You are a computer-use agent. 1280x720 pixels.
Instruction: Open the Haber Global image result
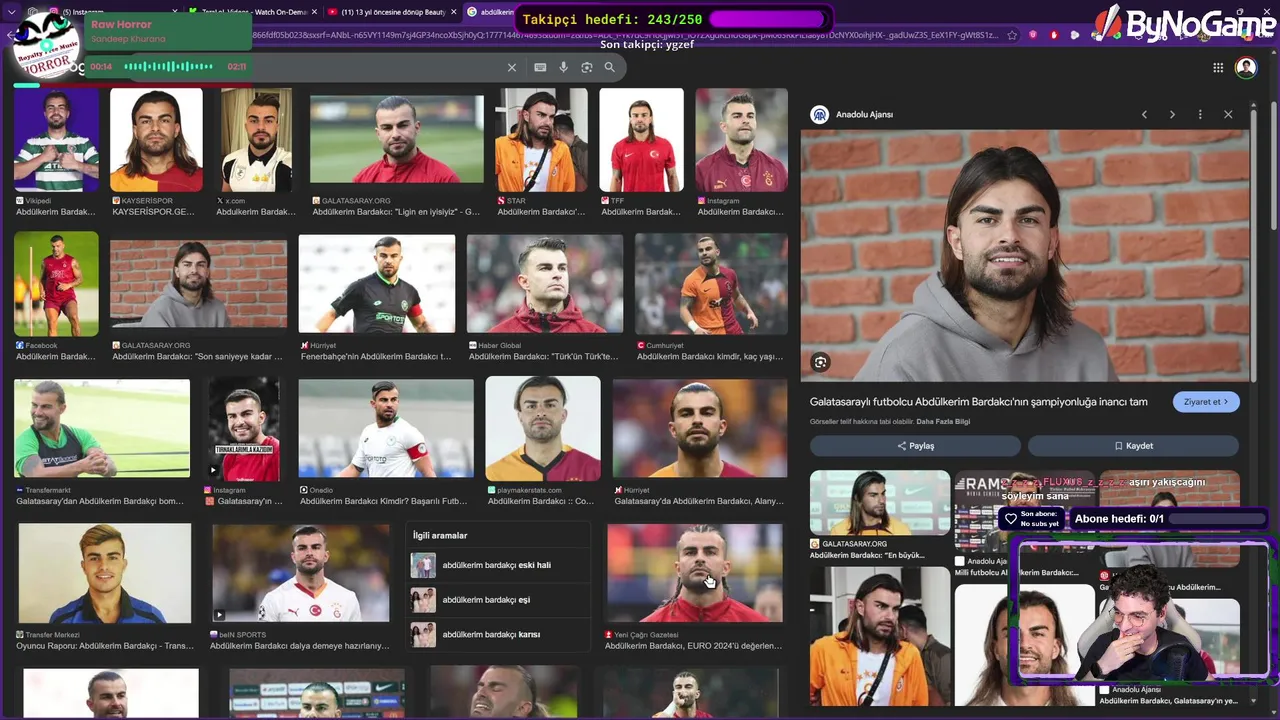click(x=545, y=284)
